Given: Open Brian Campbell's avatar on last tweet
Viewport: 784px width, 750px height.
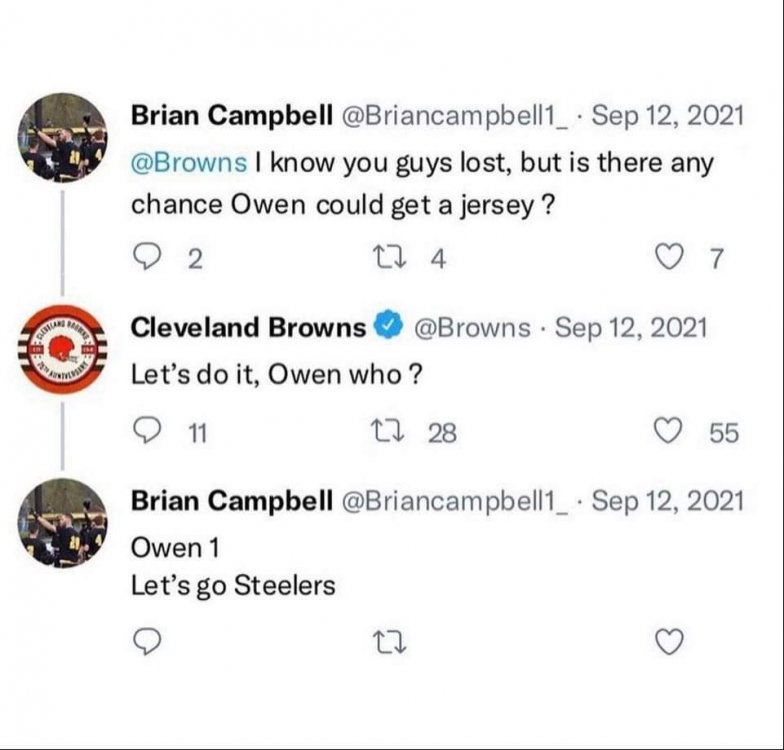Looking at the screenshot, I should (63, 522).
